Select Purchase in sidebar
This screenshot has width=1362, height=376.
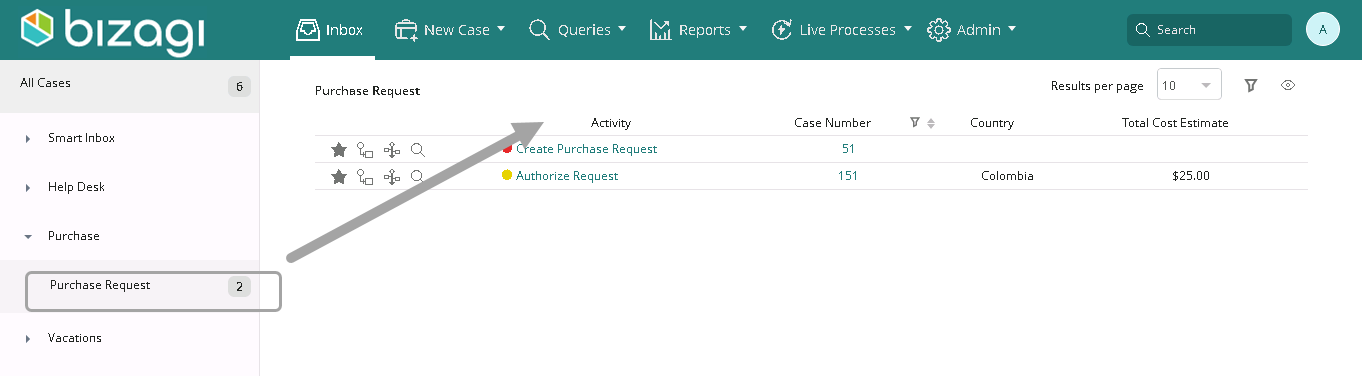tap(74, 236)
